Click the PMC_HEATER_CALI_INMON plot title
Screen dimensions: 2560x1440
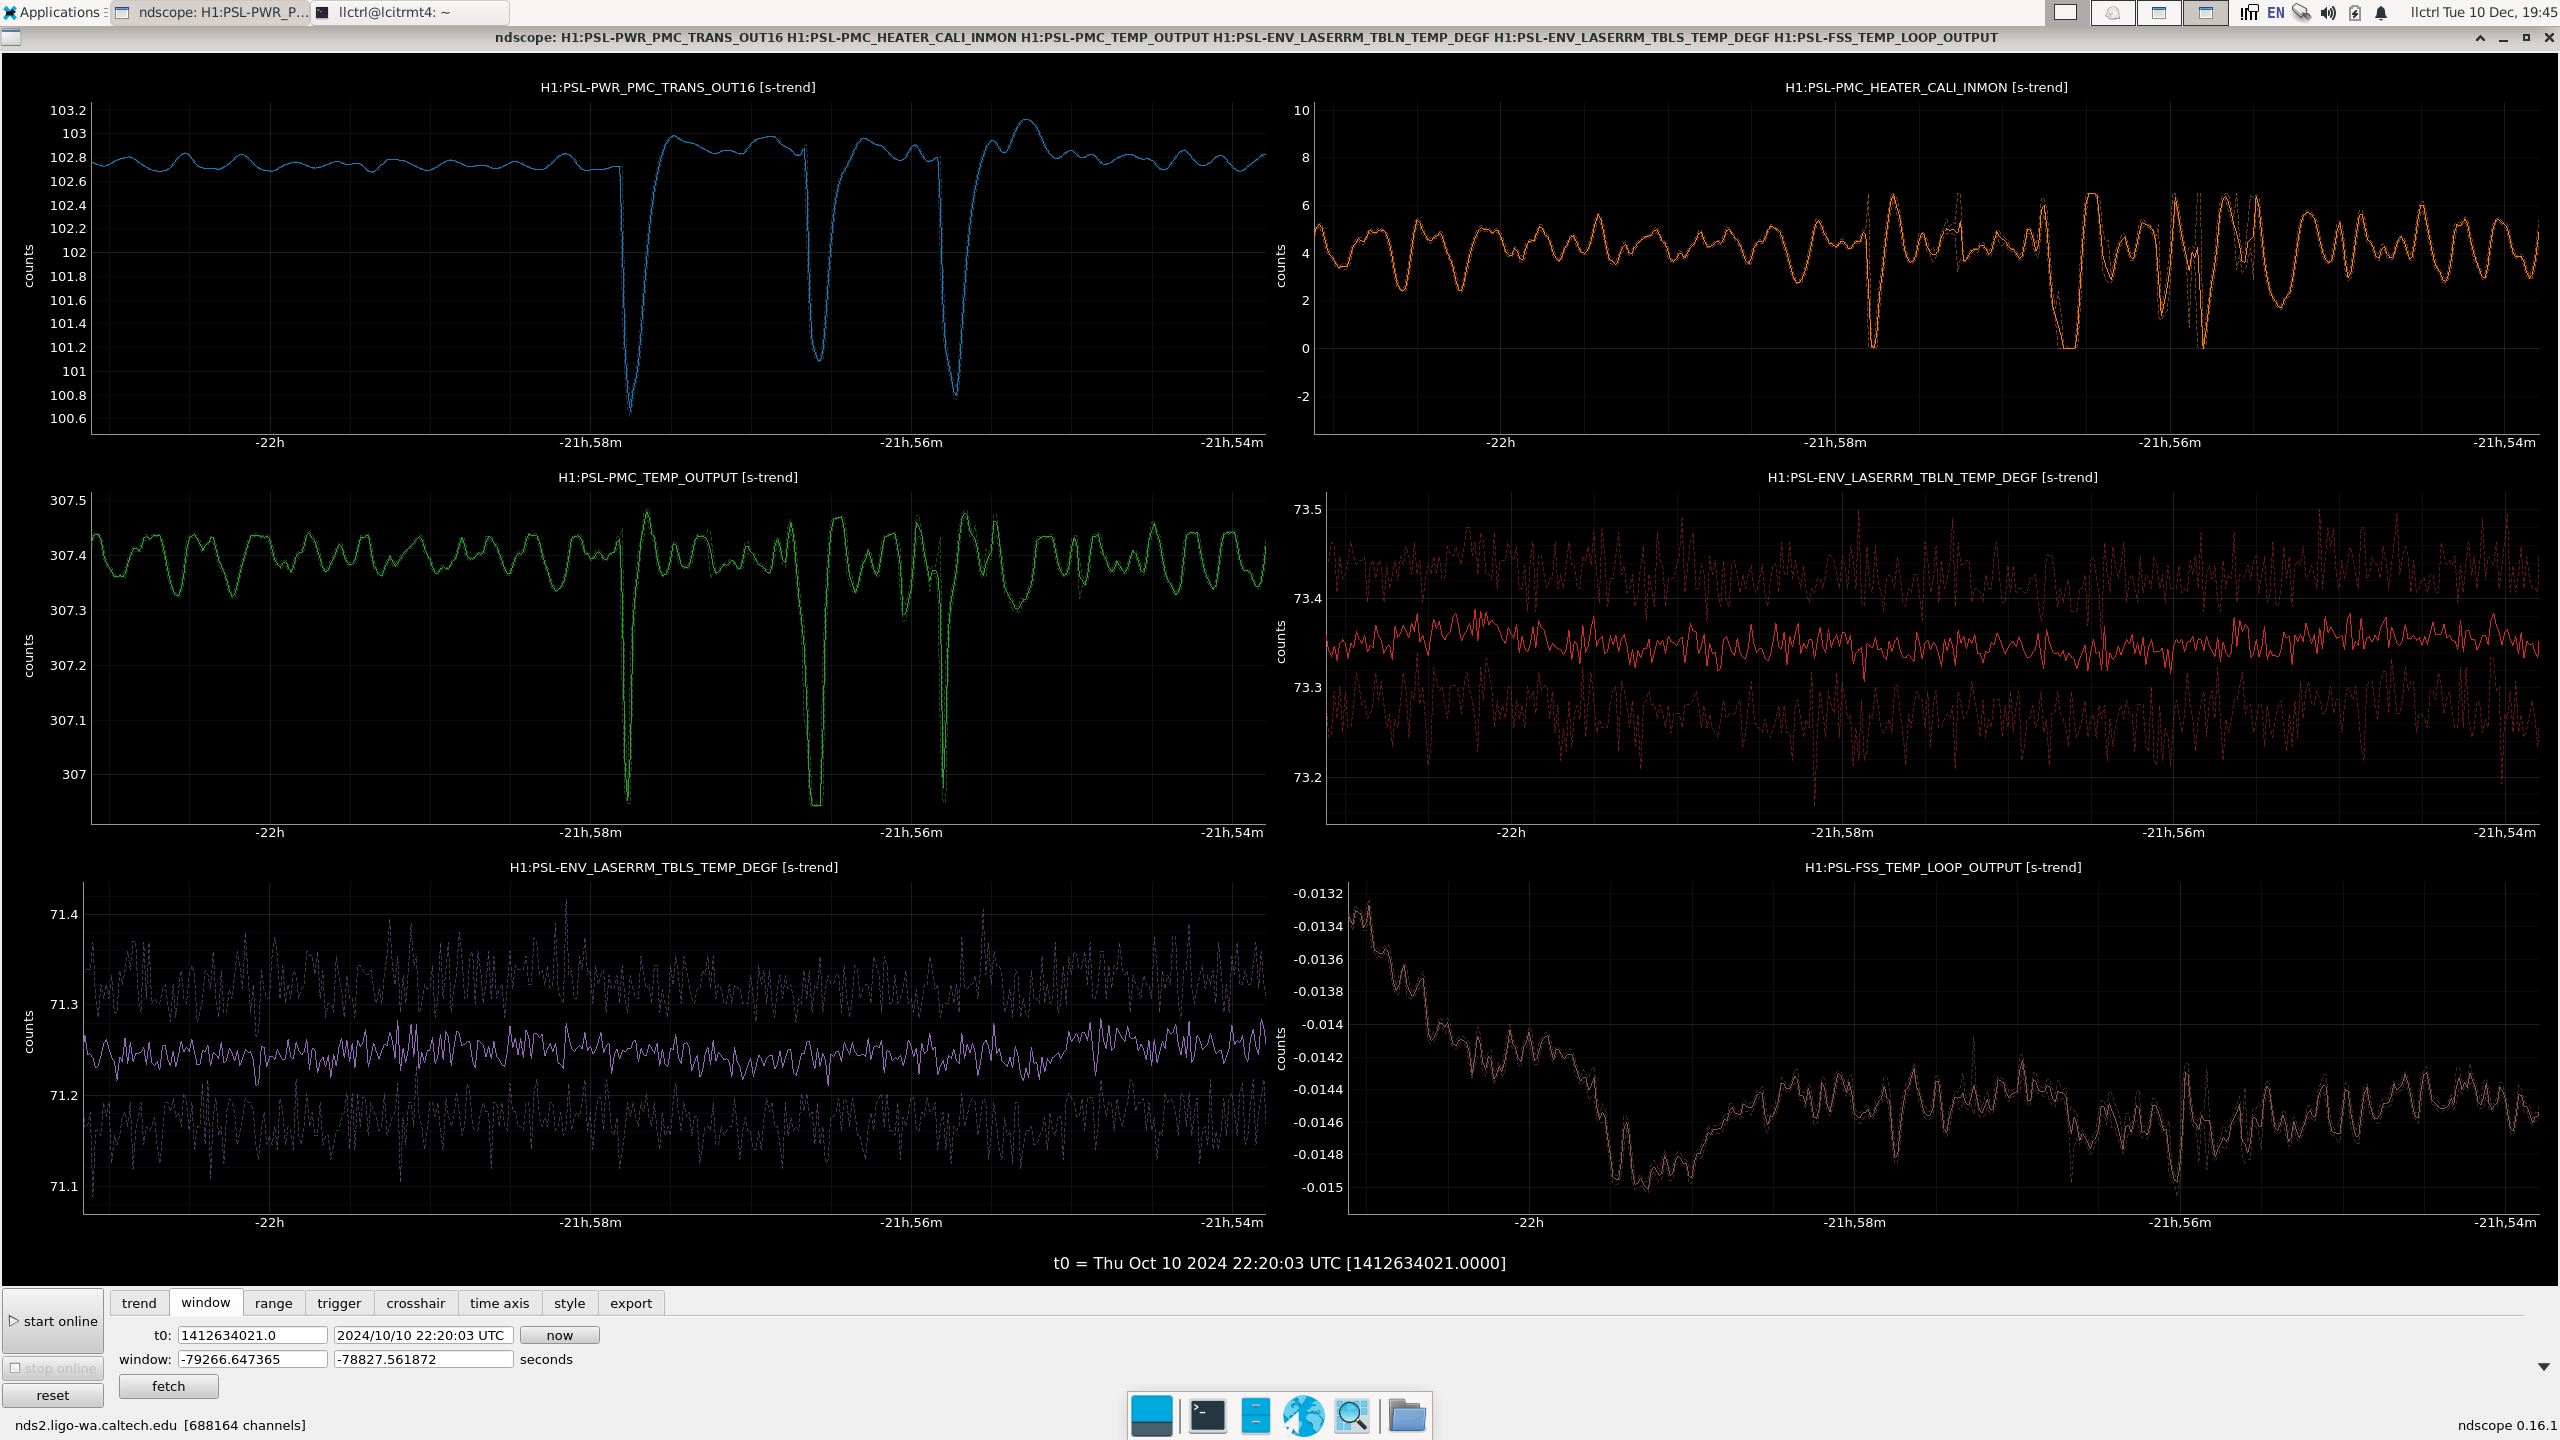tap(1926, 88)
